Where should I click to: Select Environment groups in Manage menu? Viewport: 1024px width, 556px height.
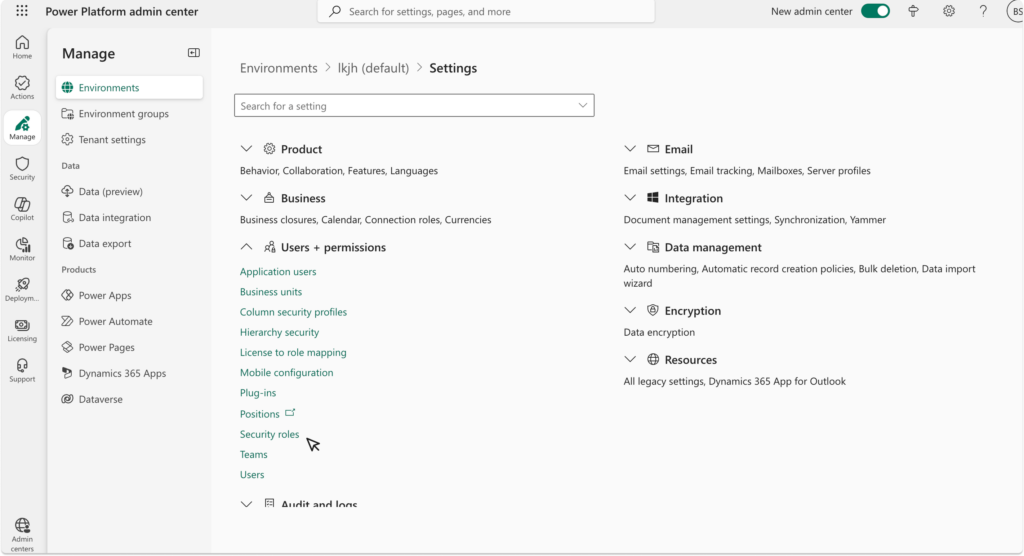coord(123,114)
